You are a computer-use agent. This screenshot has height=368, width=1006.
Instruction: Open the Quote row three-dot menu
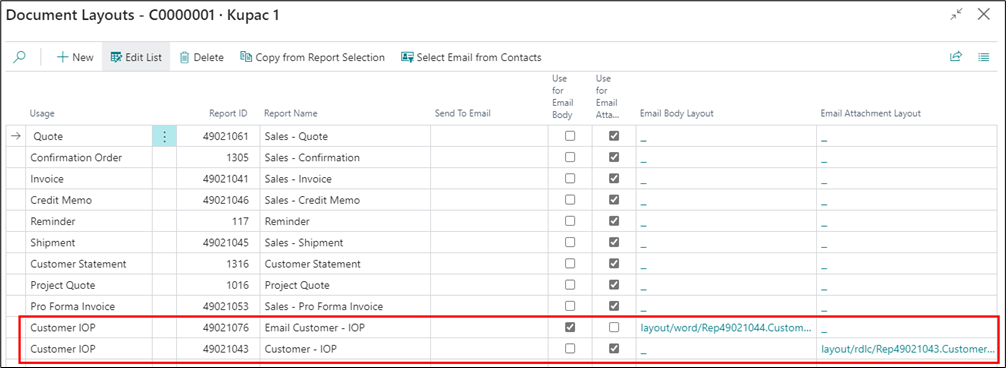pyautogui.click(x=164, y=136)
